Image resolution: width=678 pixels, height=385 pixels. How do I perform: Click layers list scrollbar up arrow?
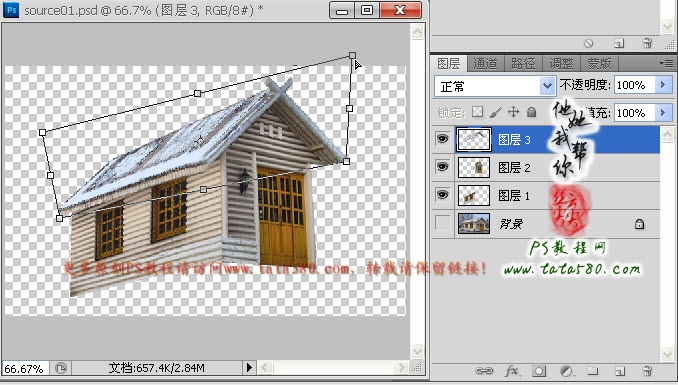pyautogui.click(x=667, y=135)
